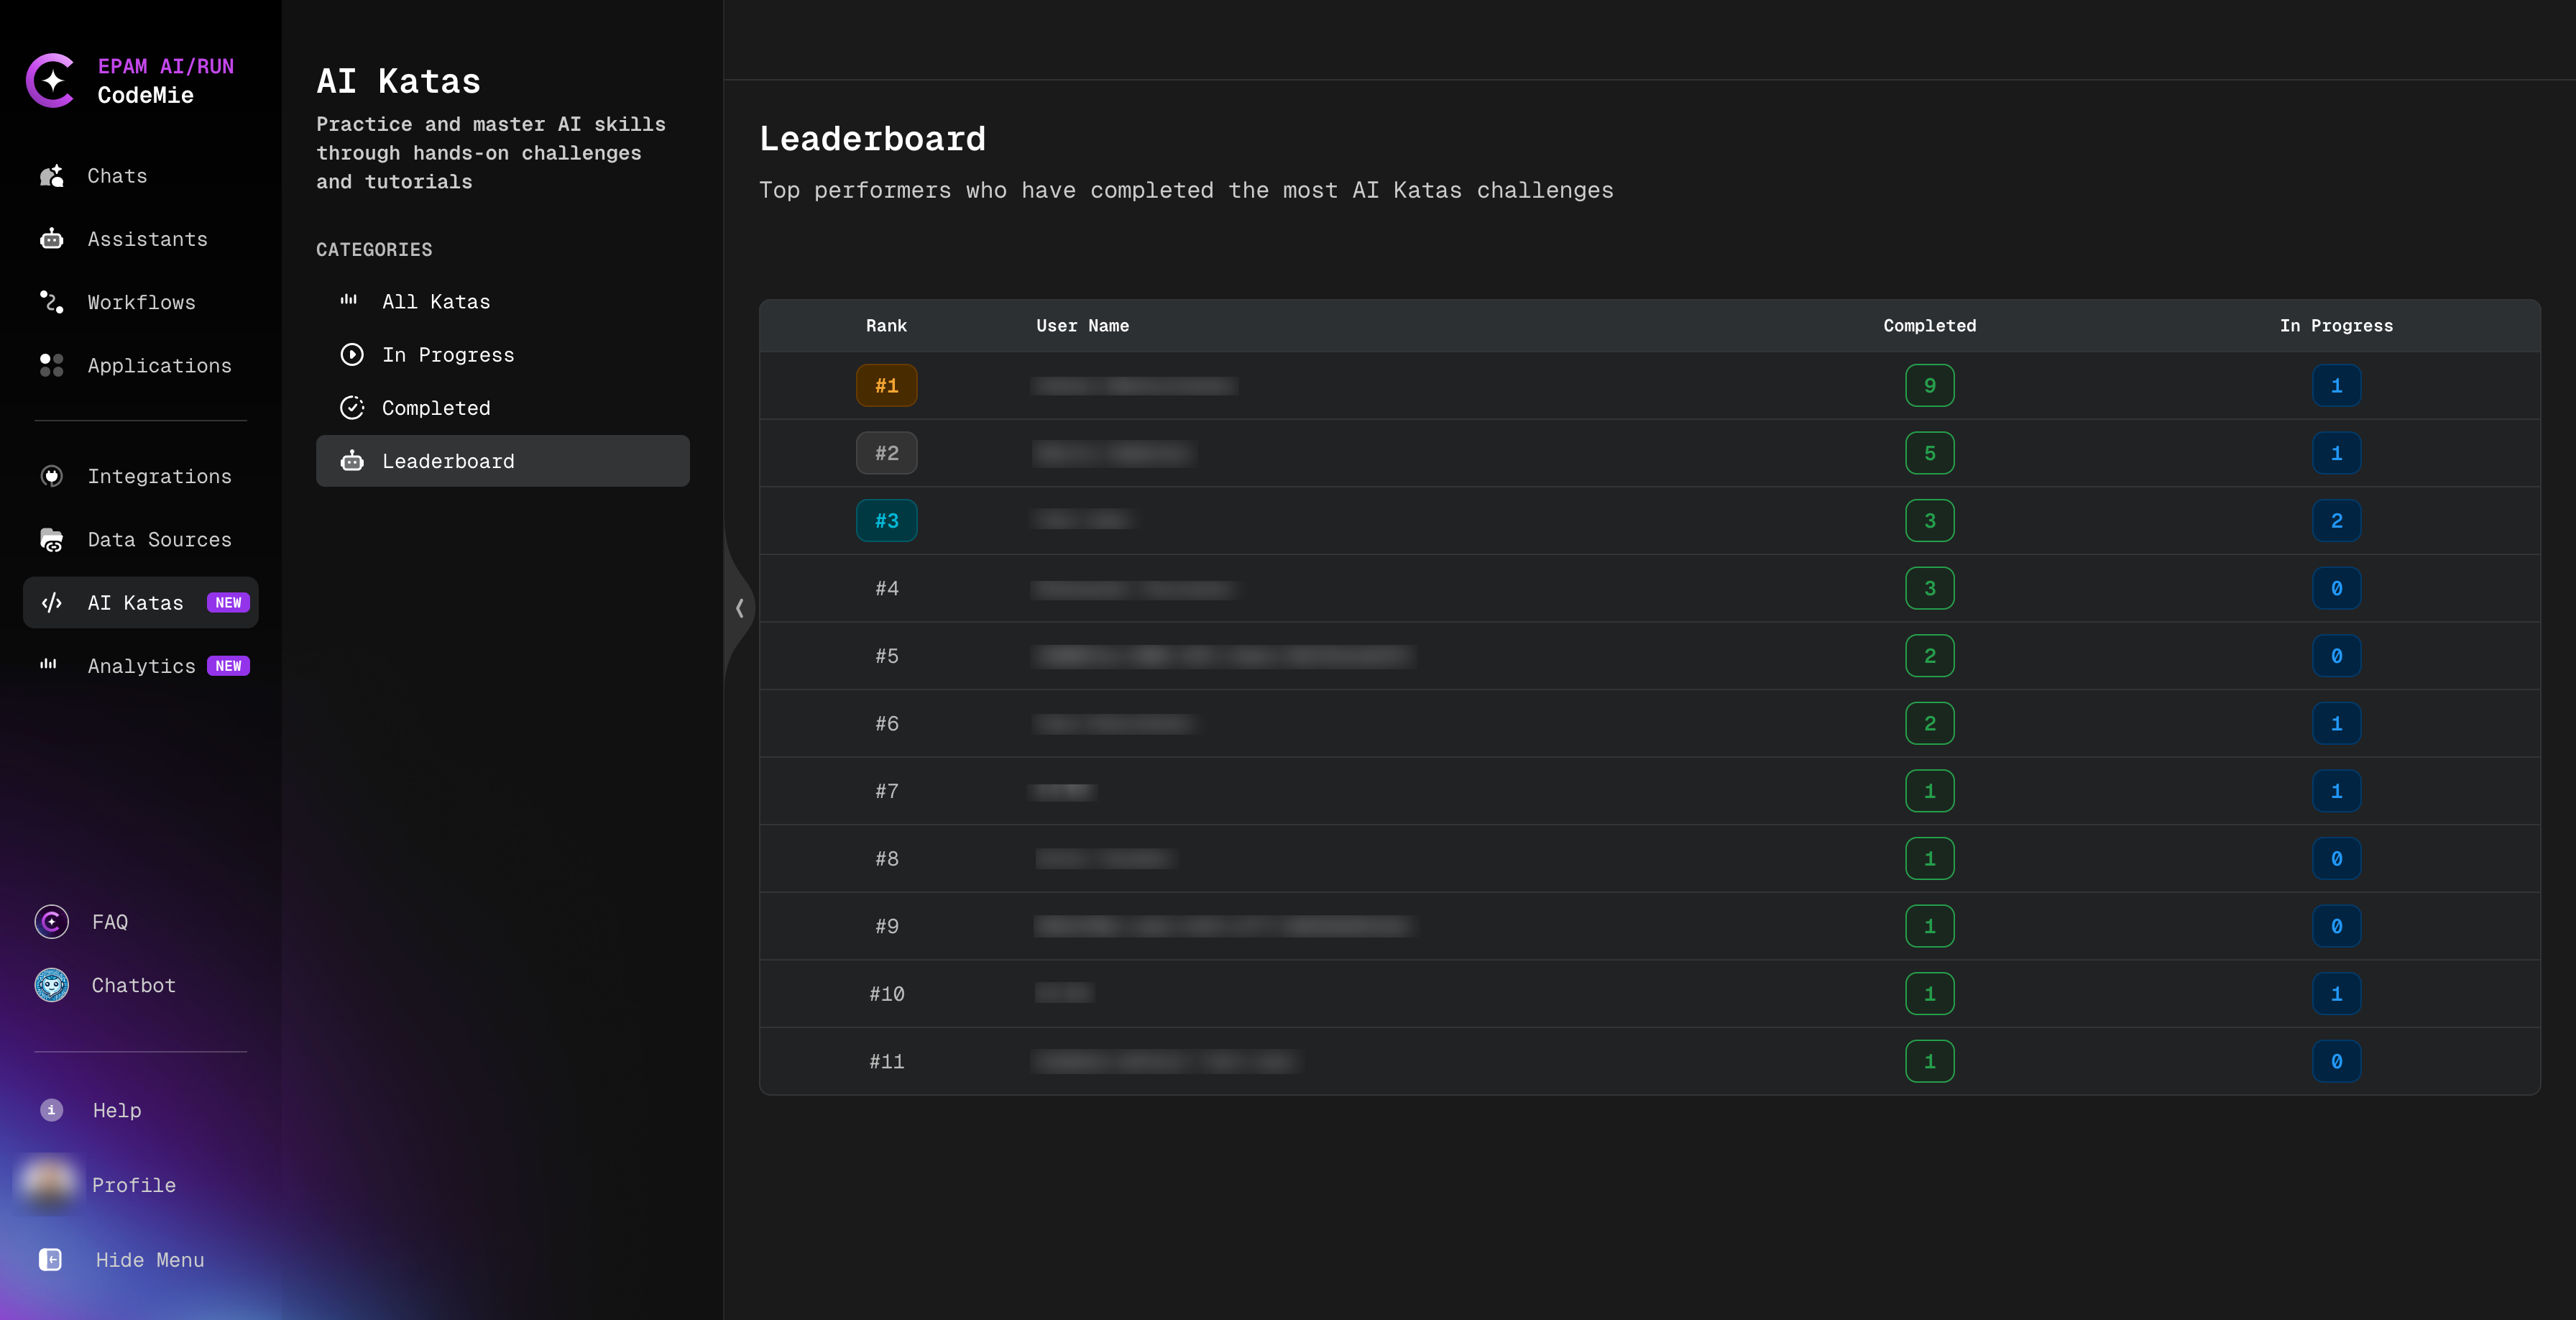Open the Analytics section marked NEW

(x=140, y=665)
